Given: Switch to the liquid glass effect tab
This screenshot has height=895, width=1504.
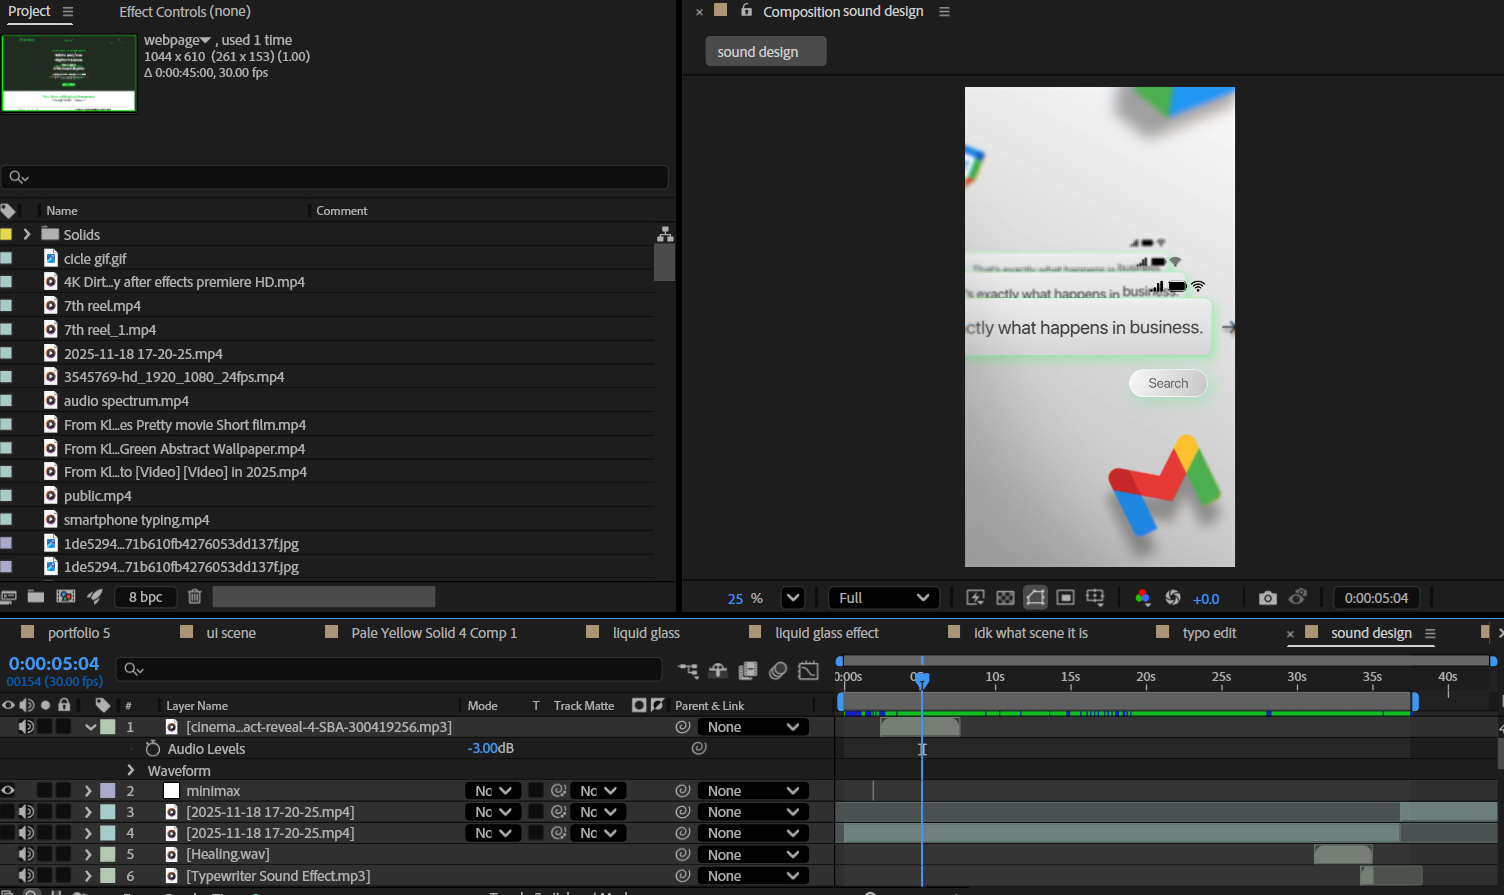Looking at the screenshot, I should (826, 633).
